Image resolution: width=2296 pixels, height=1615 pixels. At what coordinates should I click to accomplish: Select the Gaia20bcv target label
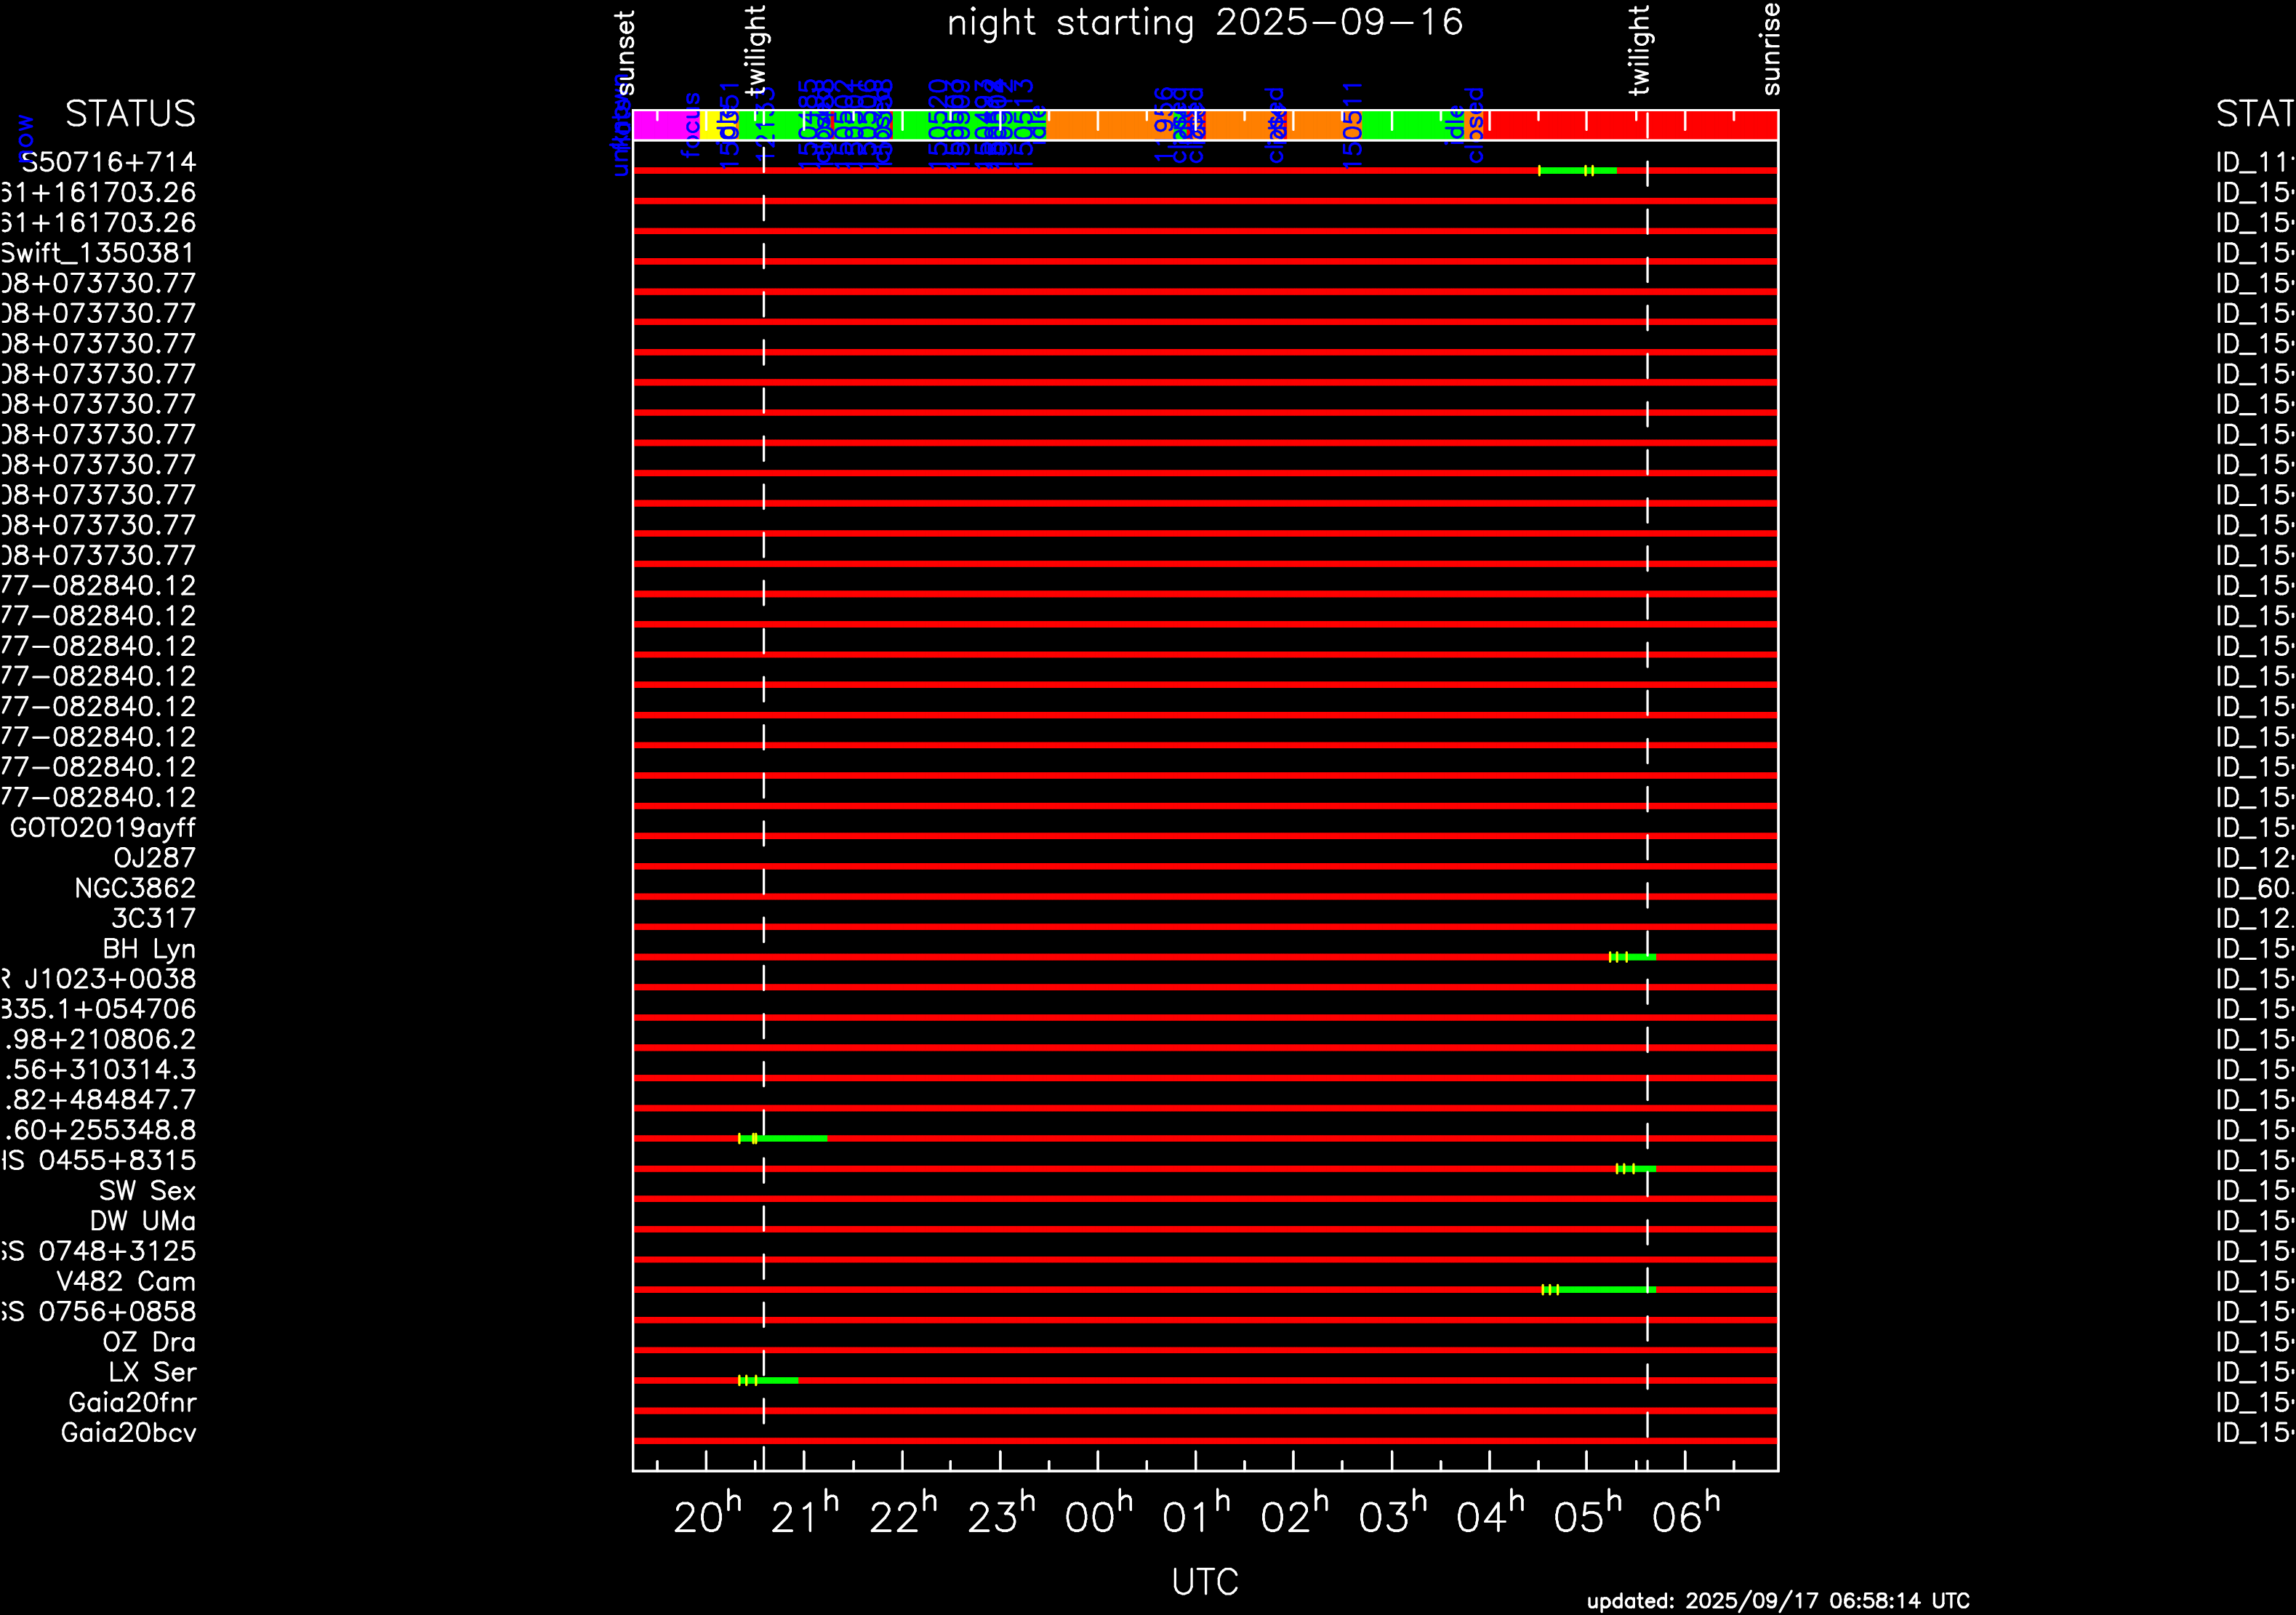128,1432
